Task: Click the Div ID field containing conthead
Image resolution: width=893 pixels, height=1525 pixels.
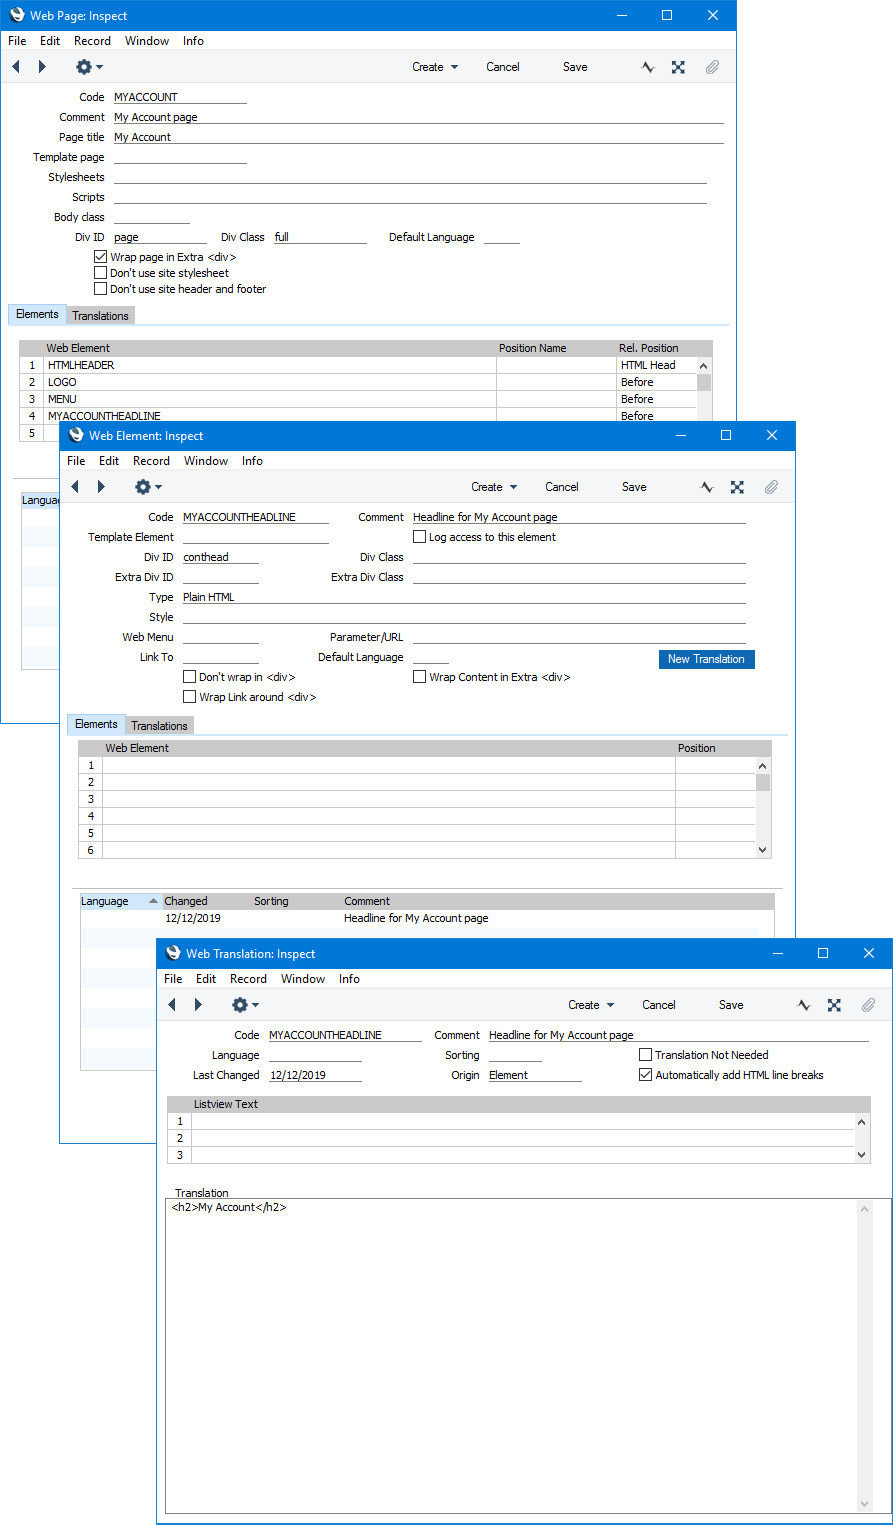Action: pos(220,557)
